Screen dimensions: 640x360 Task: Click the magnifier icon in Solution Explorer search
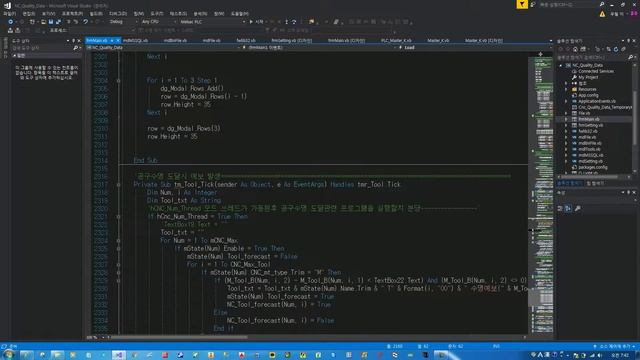click(631, 57)
